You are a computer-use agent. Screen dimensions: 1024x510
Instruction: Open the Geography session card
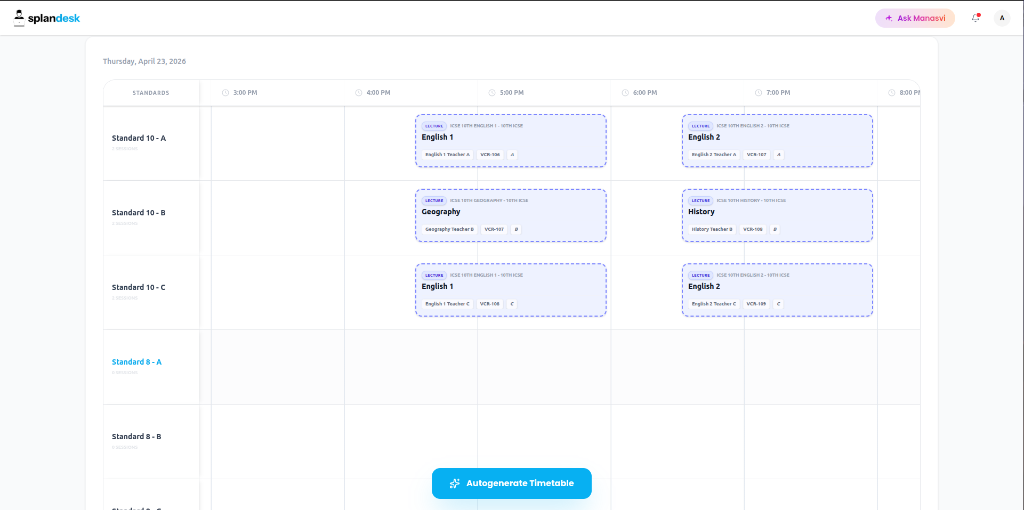[511, 215]
